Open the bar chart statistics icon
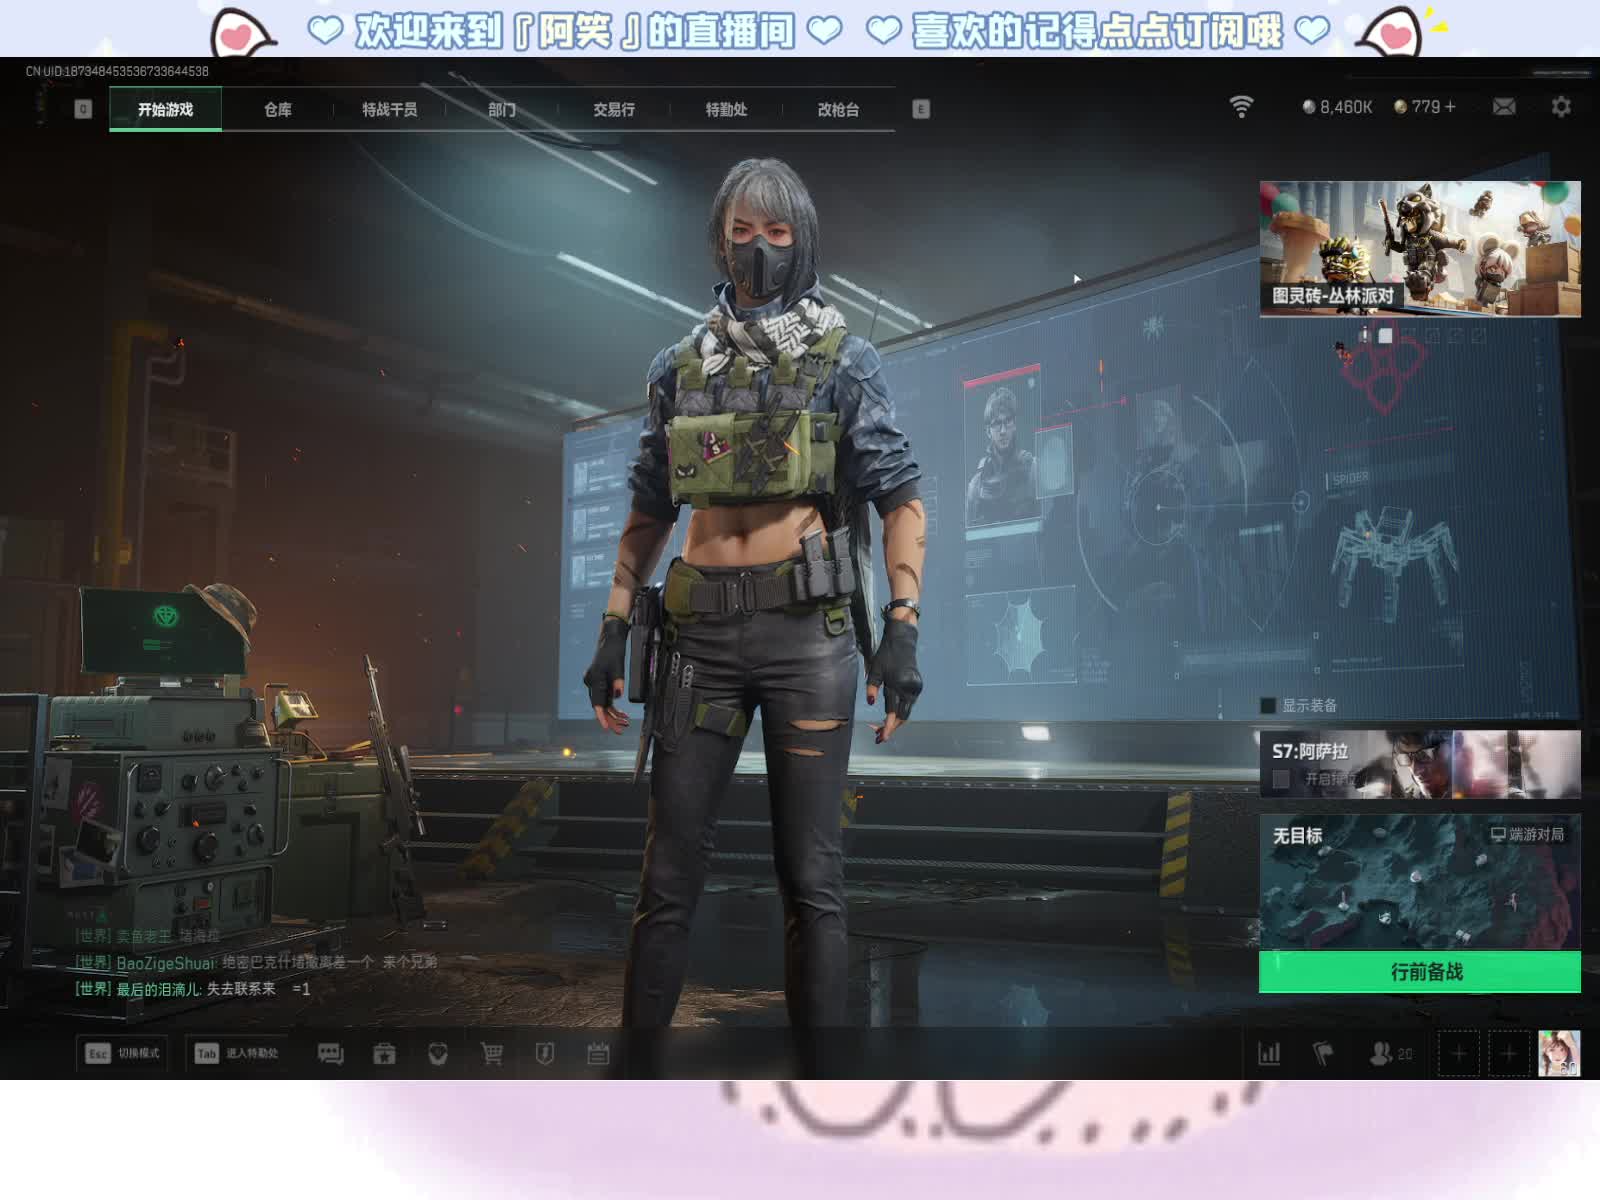Image resolution: width=1600 pixels, height=1200 pixels. [1269, 1053]
